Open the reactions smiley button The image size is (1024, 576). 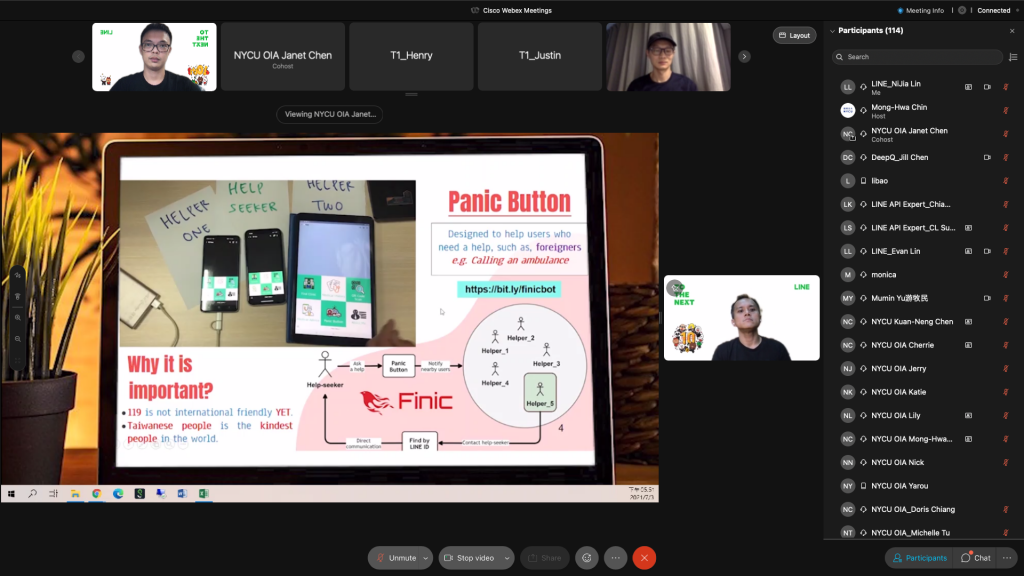coord(586,558)
